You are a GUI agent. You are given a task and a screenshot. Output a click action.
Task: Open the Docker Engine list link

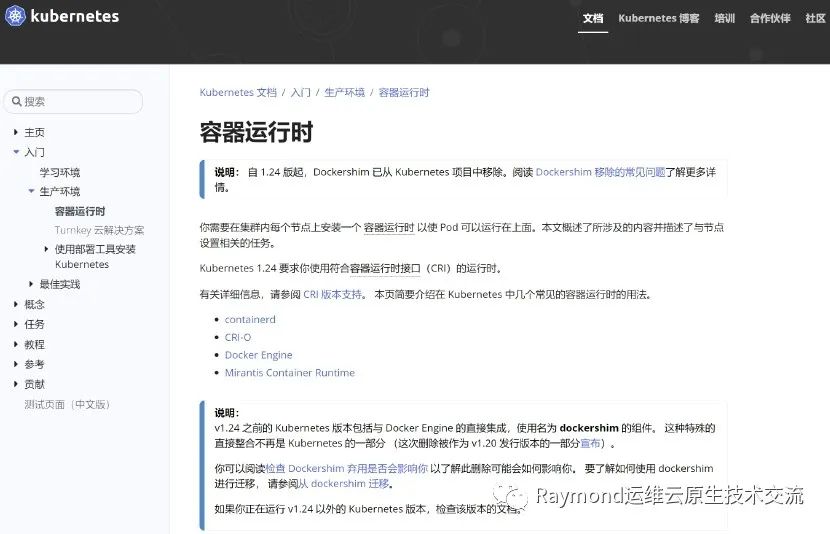point(258,355)
